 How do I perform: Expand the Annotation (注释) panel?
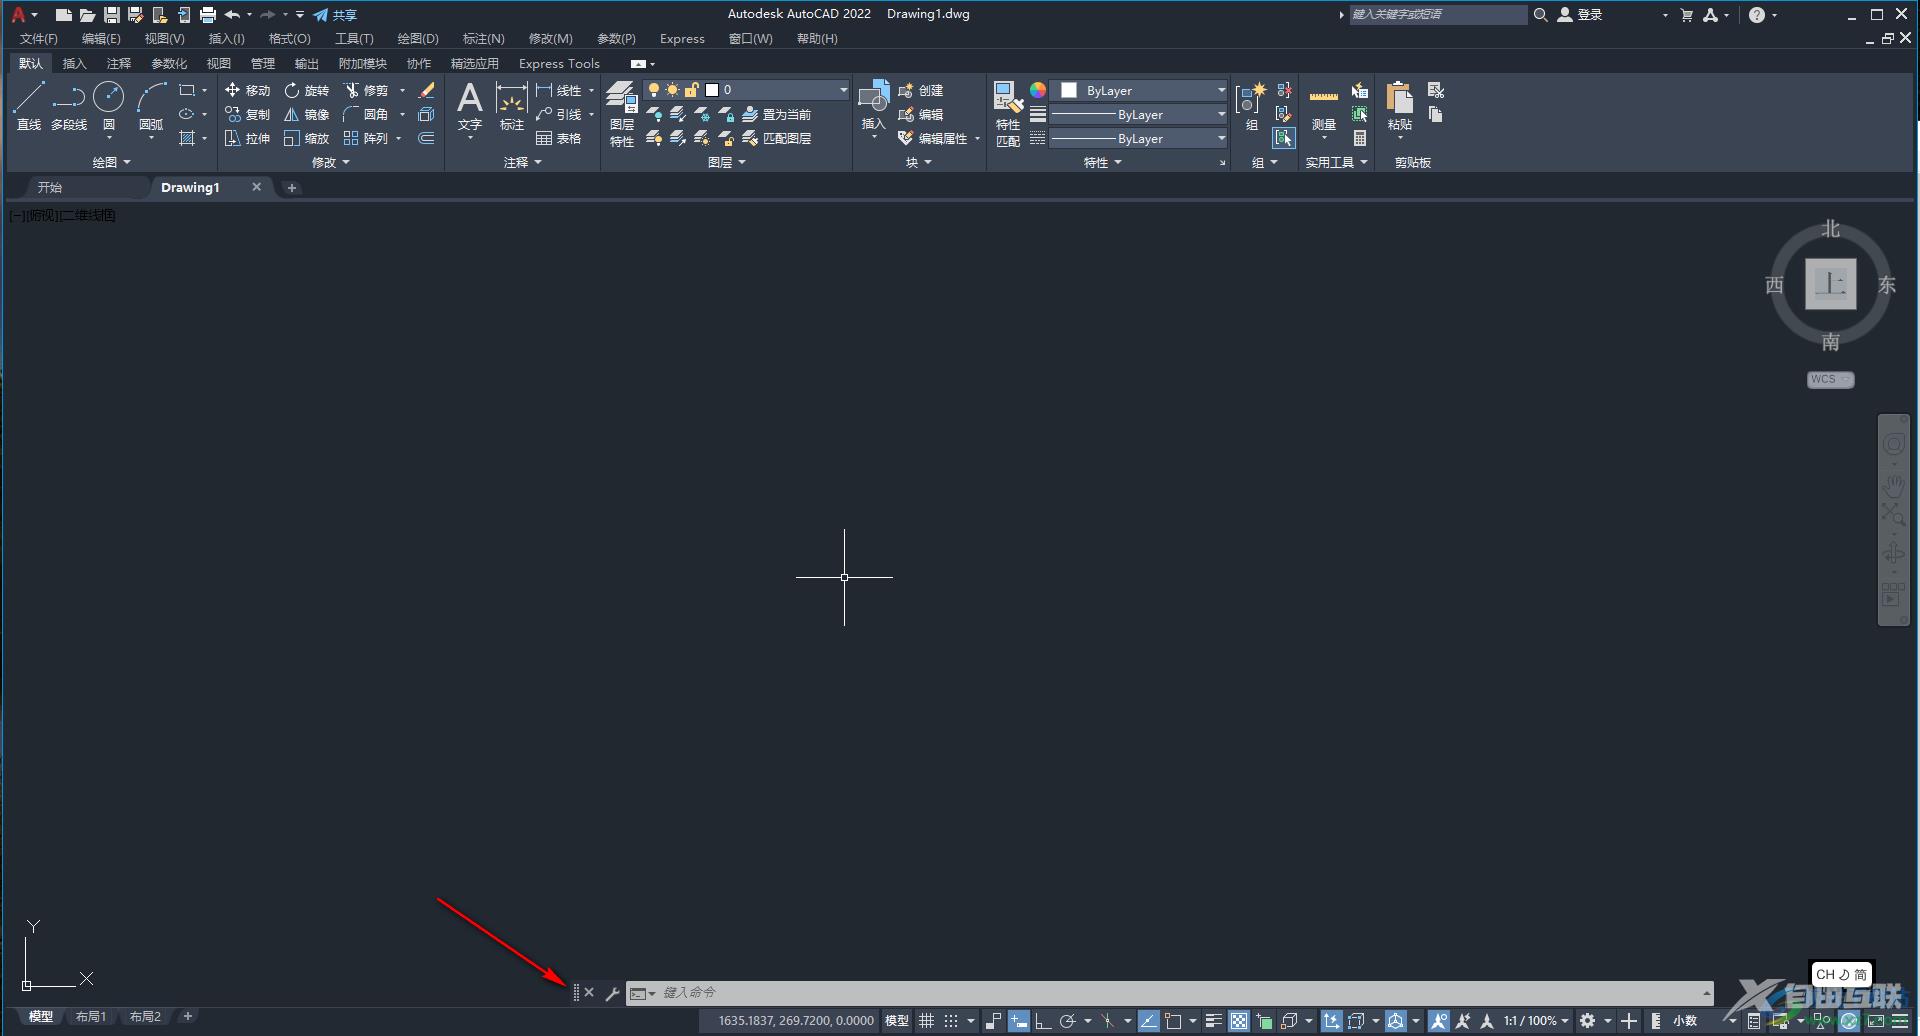522,162
